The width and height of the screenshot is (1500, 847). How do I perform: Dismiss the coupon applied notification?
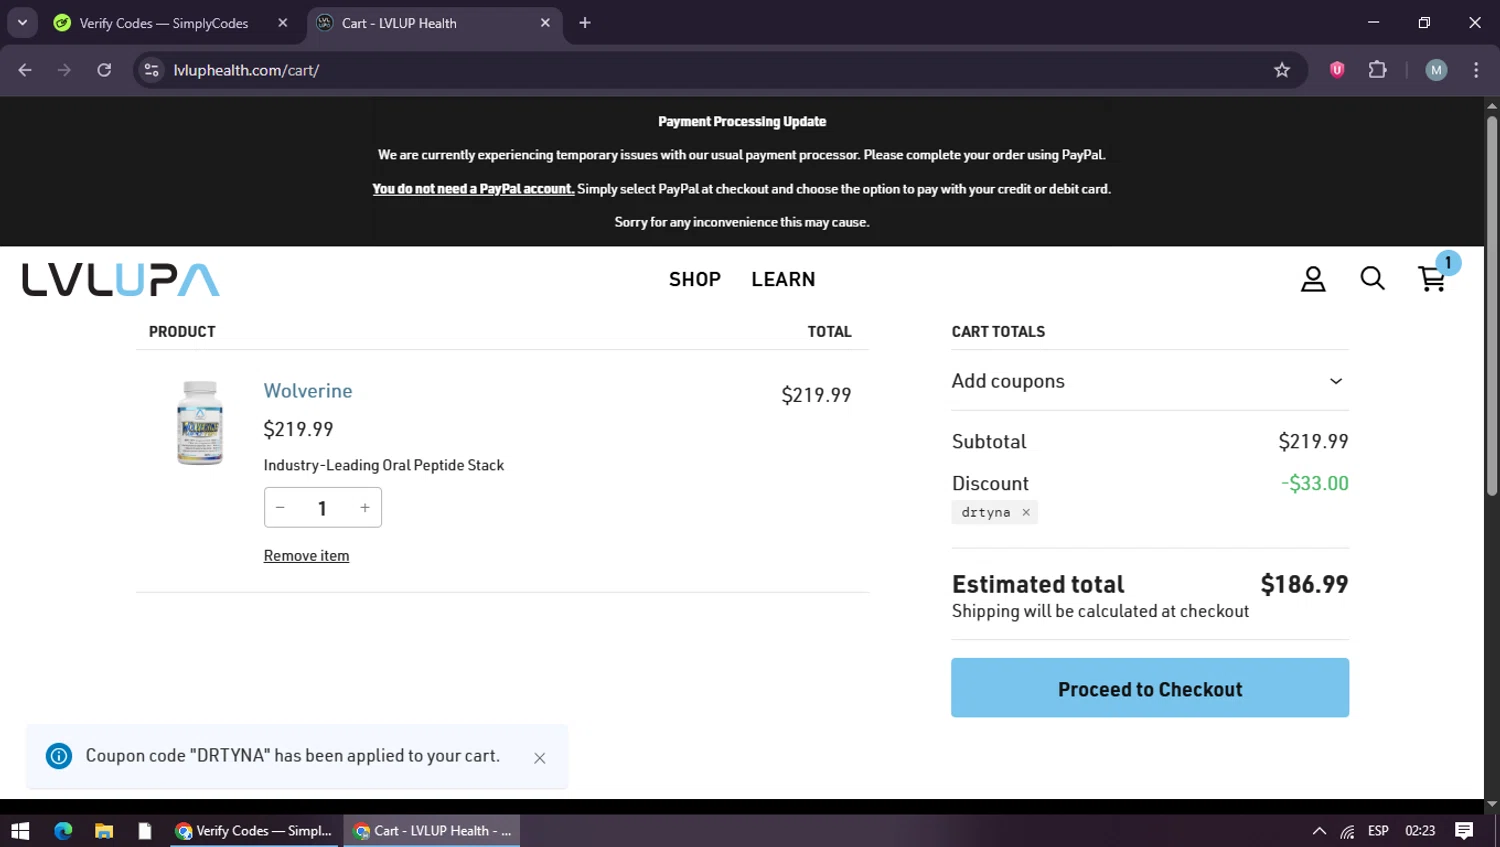click(x=540, y=758)
